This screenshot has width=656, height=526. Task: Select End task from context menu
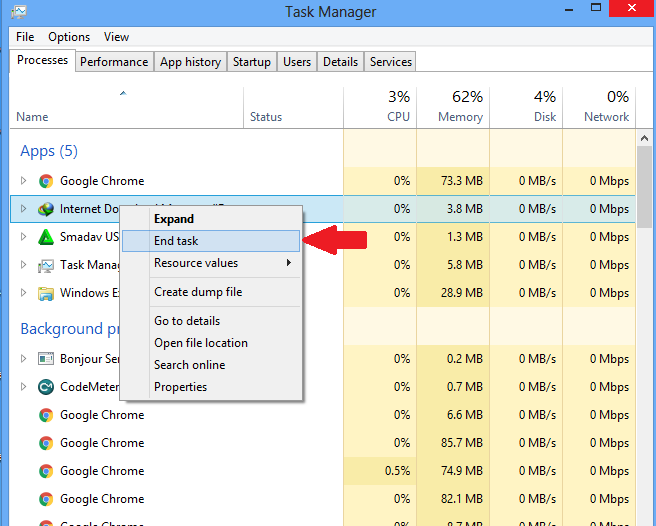176,241
